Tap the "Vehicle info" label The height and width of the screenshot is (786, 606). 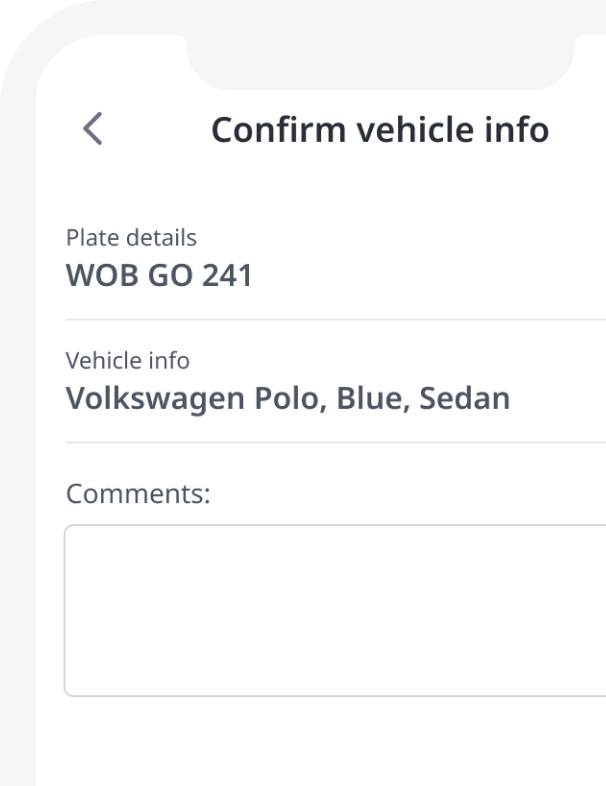(127, 360)
